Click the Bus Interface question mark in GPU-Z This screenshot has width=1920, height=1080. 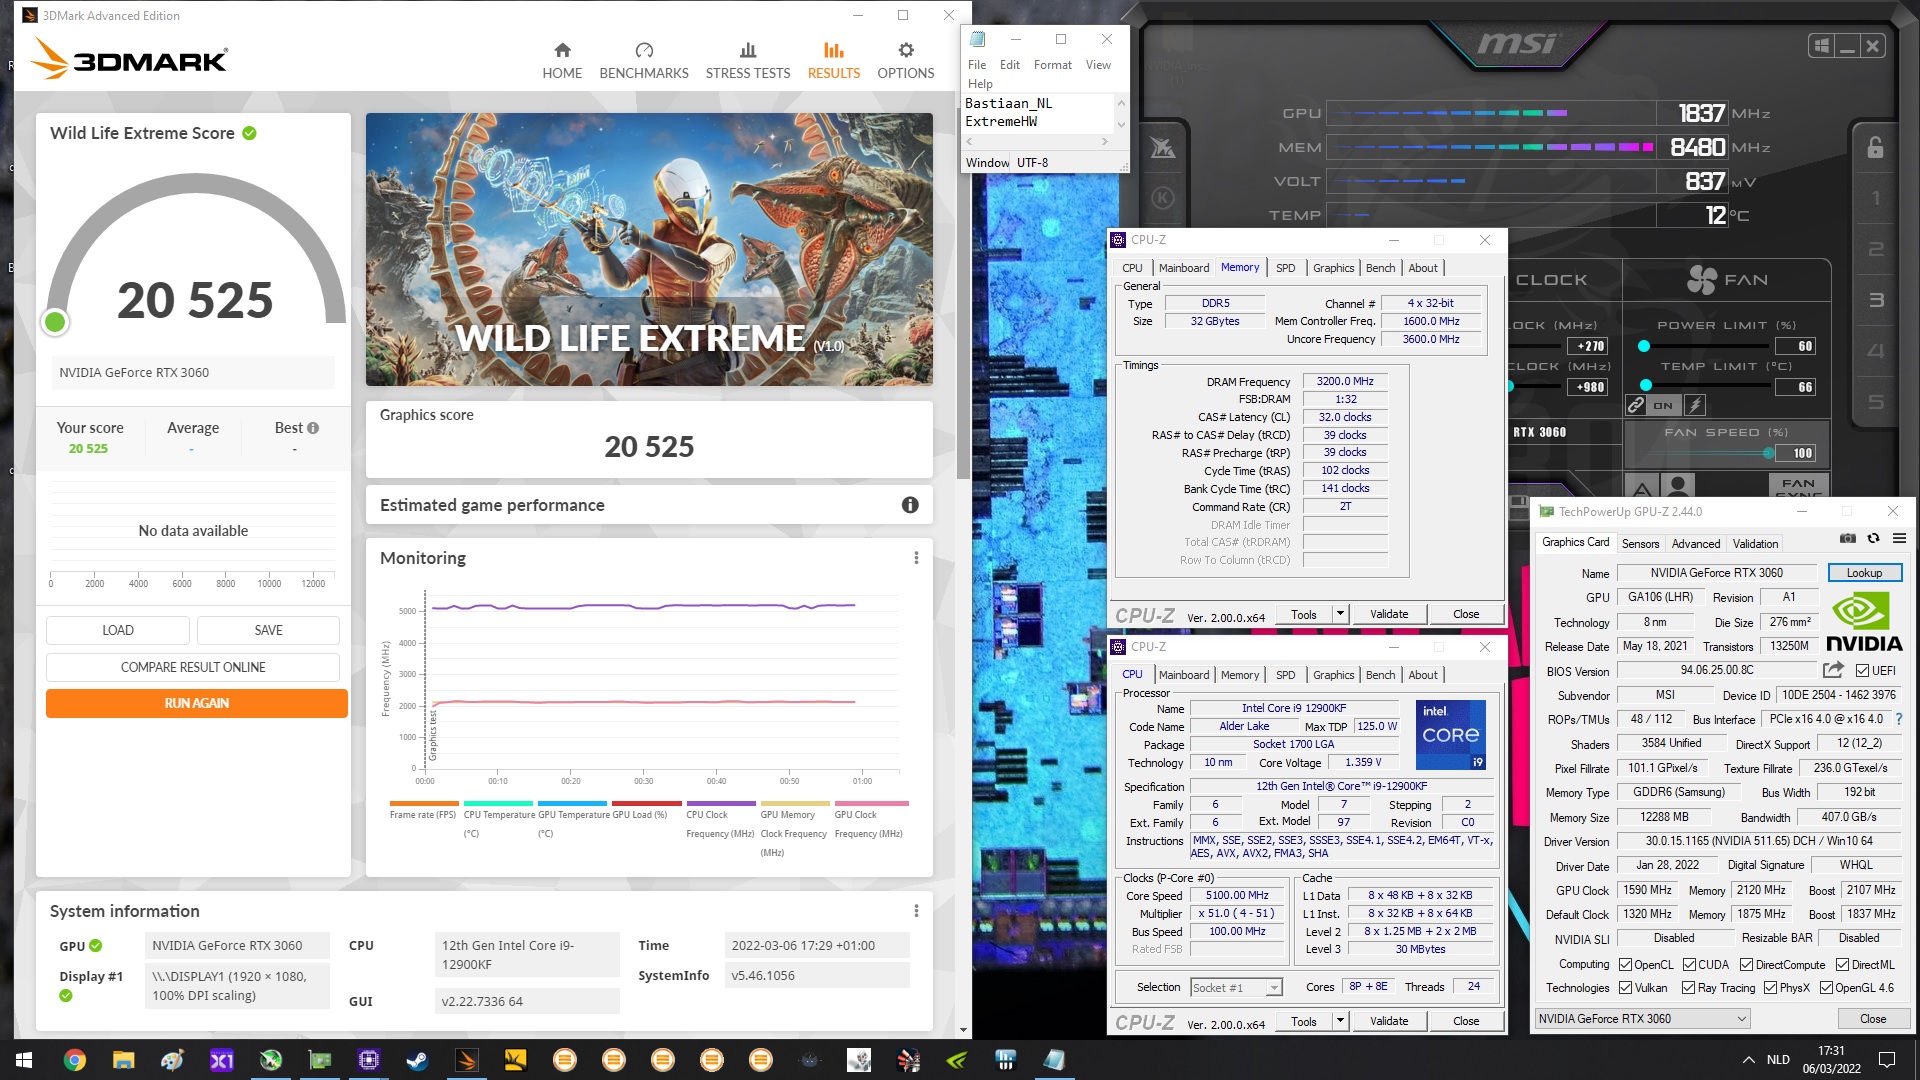(1899, 719)
